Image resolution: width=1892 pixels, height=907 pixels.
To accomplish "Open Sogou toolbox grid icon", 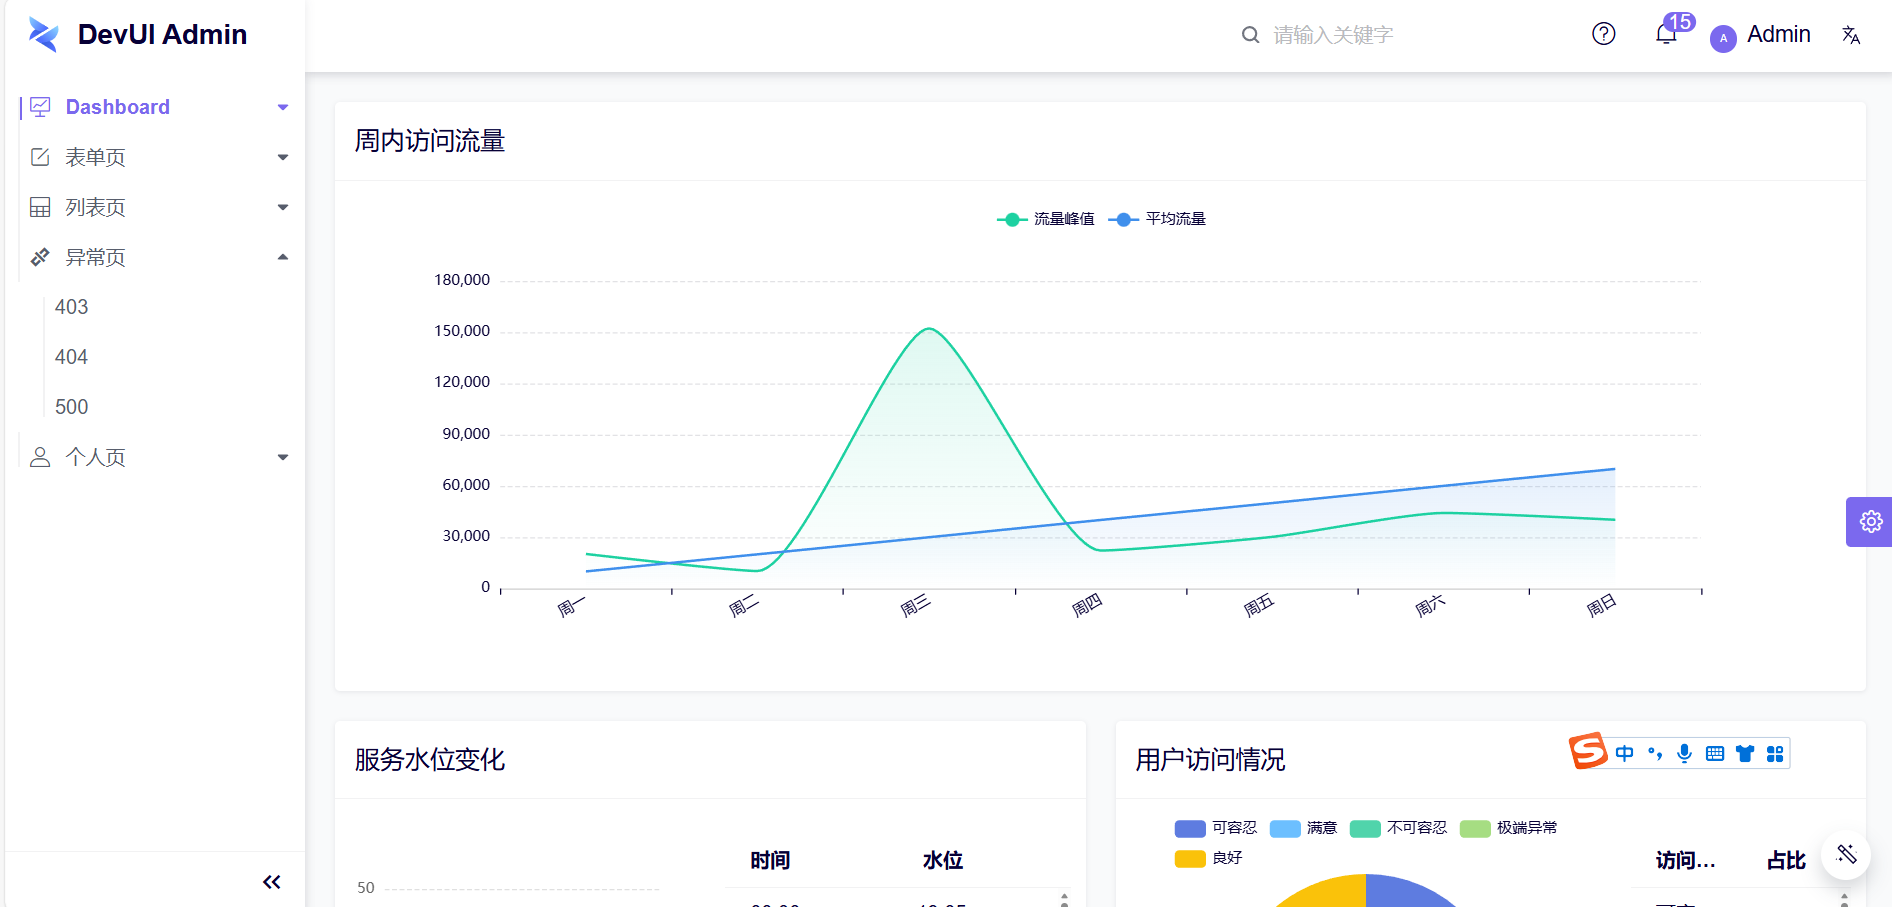I will coord(1775,753).
